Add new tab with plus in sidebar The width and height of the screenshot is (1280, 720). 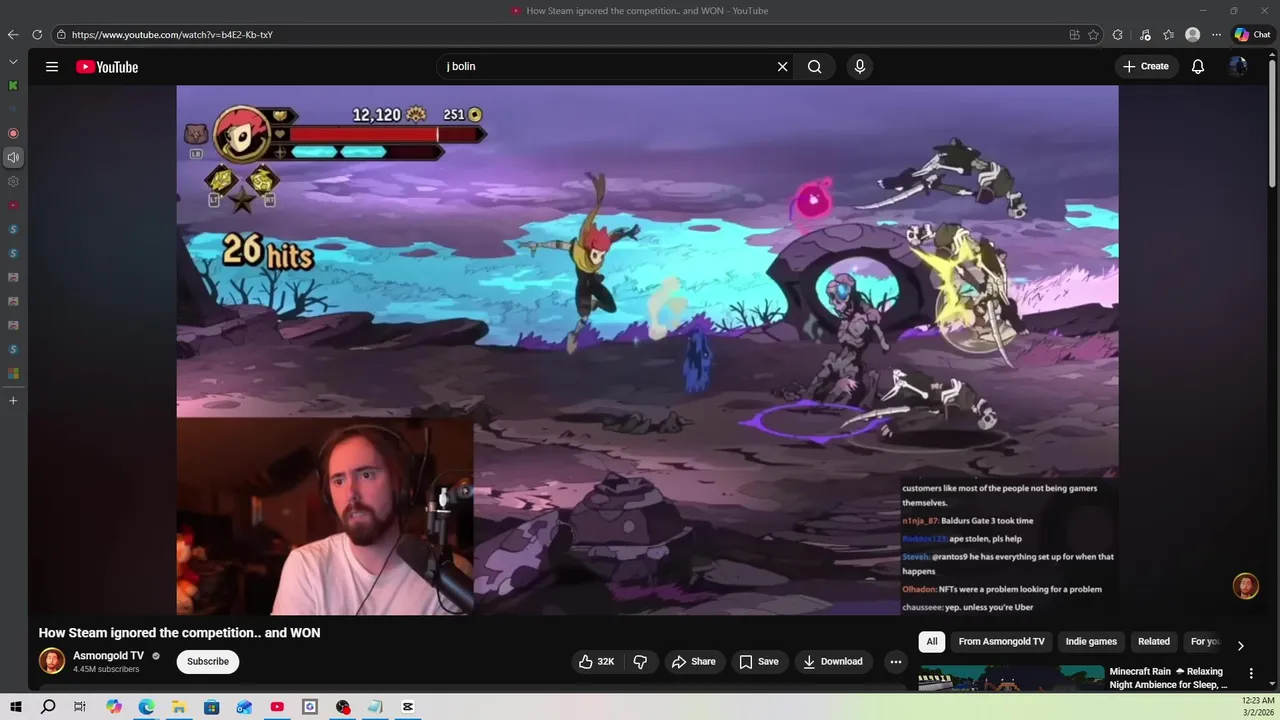tap(13, 401)
